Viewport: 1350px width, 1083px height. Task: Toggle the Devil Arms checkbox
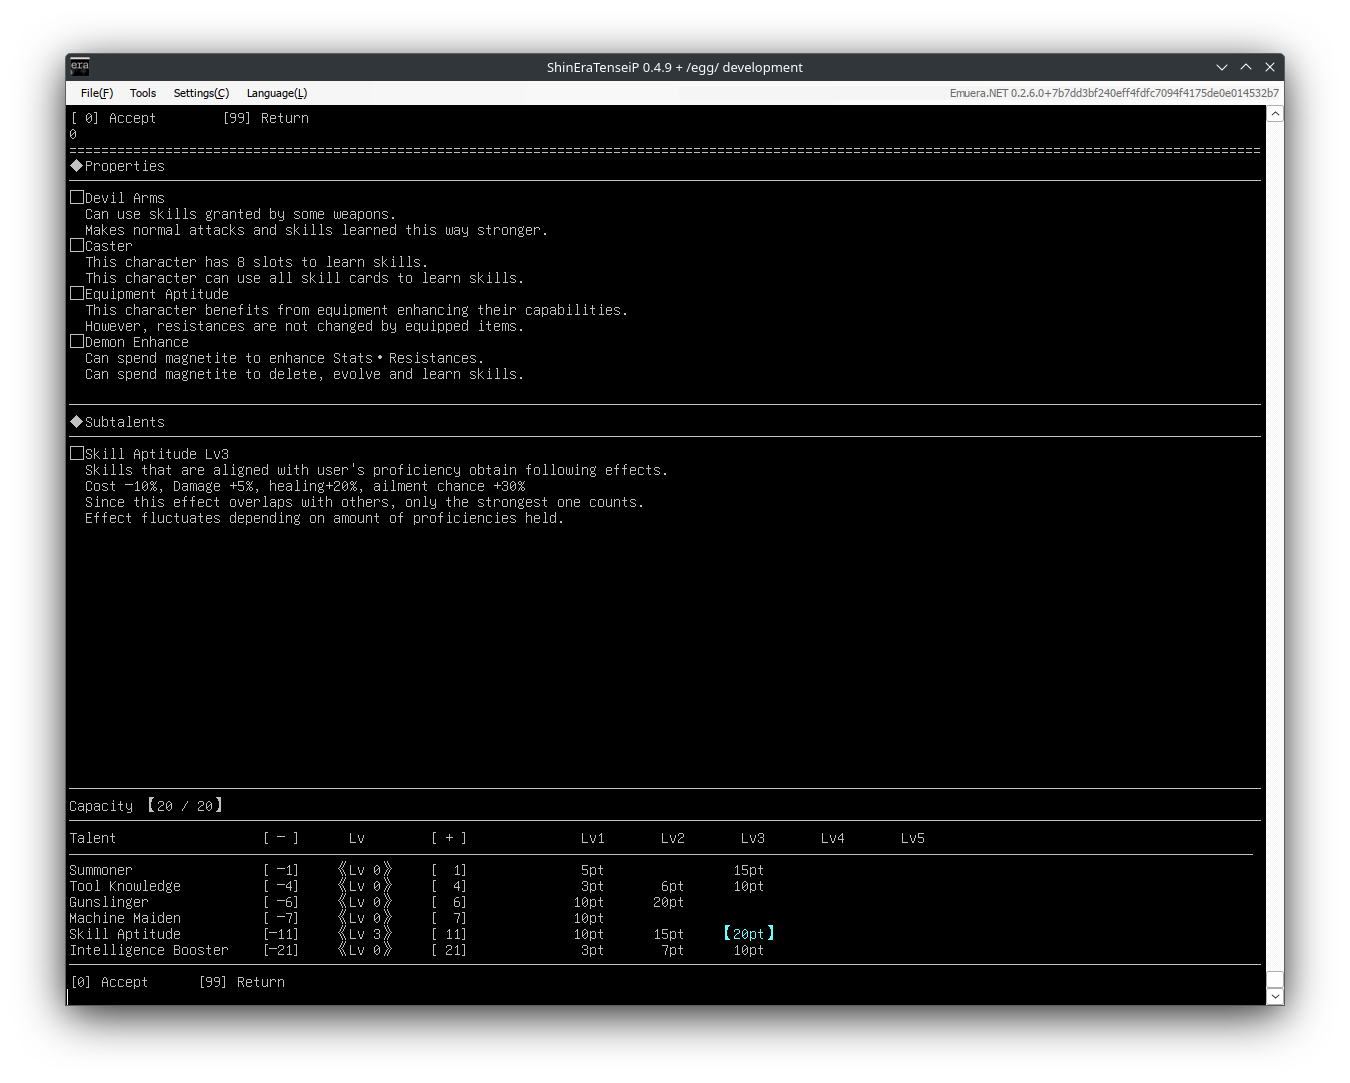click(77, 197)
